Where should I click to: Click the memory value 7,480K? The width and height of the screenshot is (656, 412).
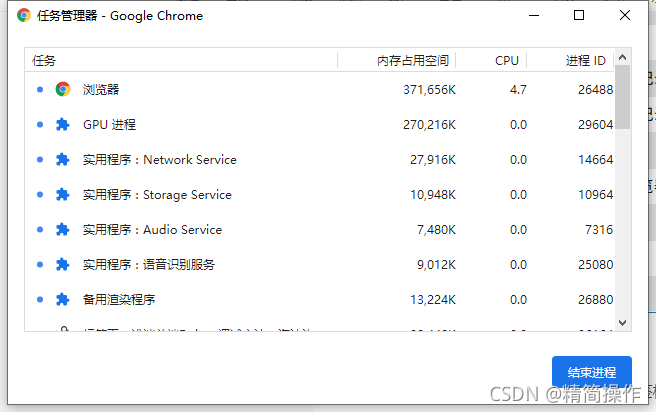(436, 230)
